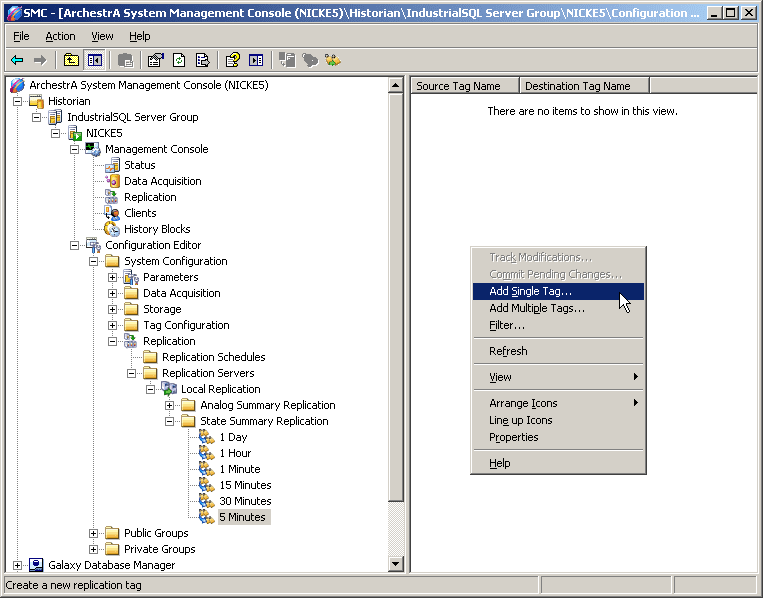Click the Historian folder icon in tree

36,101
